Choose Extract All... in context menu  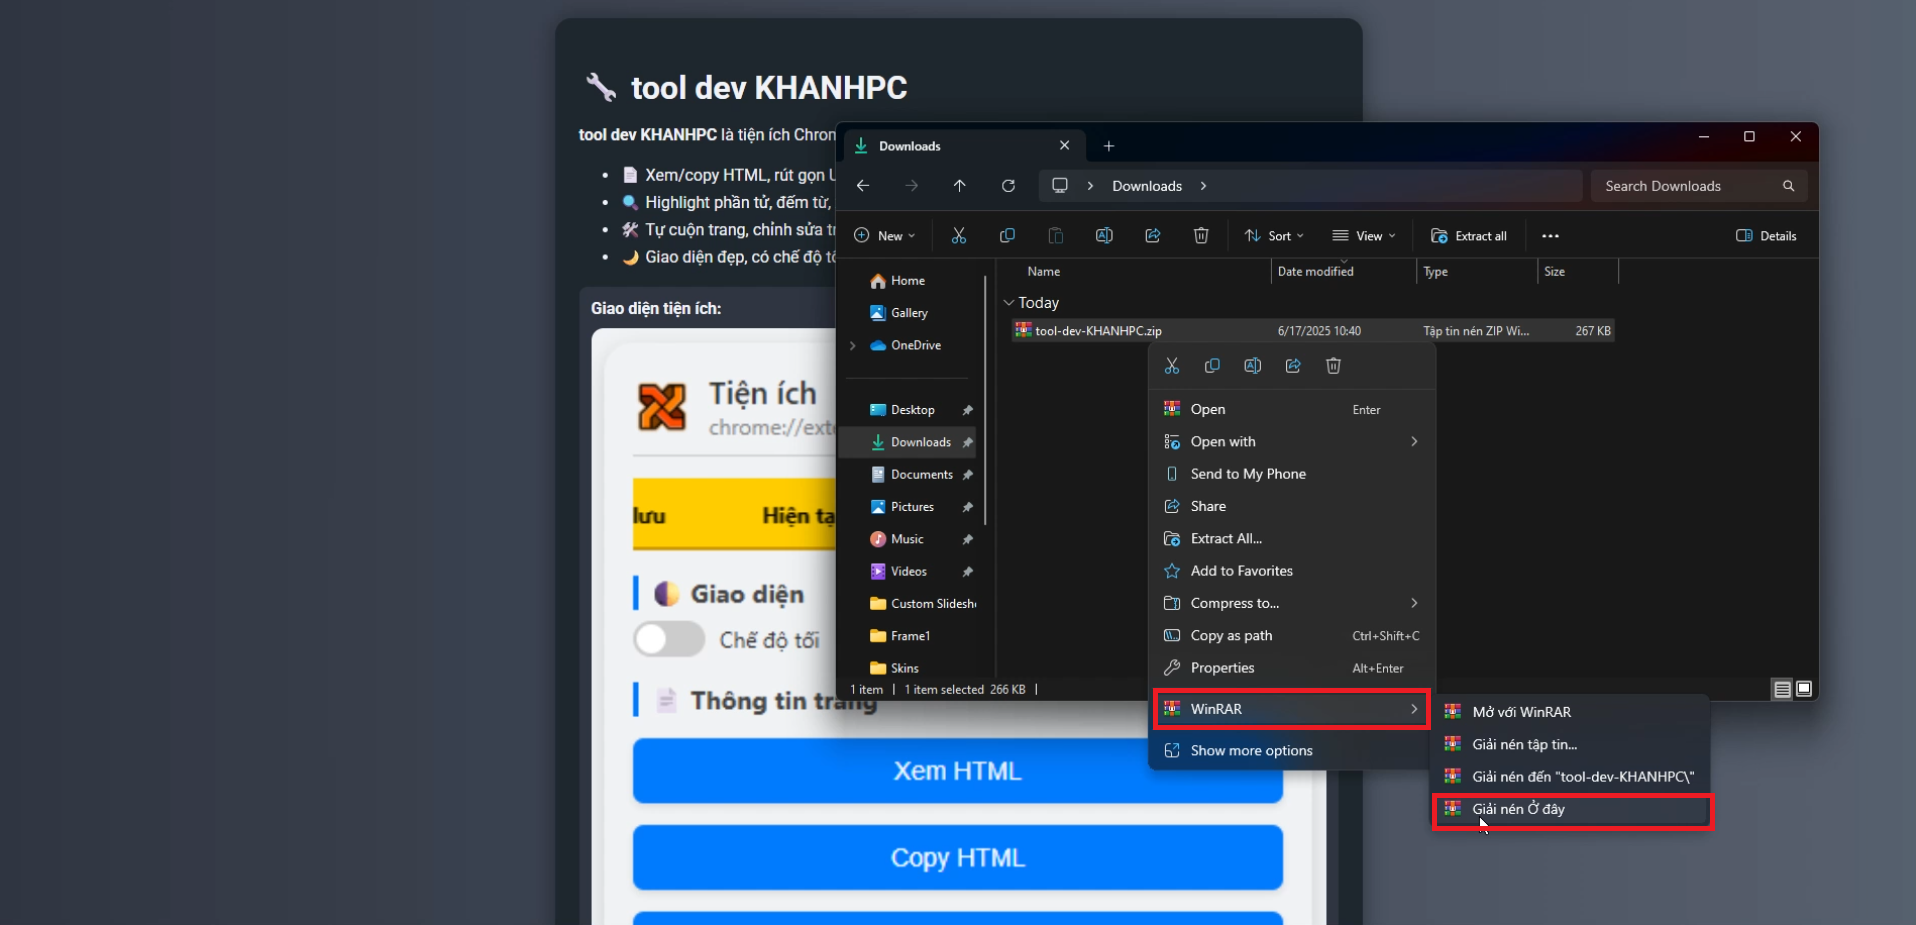coord(1292,539)
